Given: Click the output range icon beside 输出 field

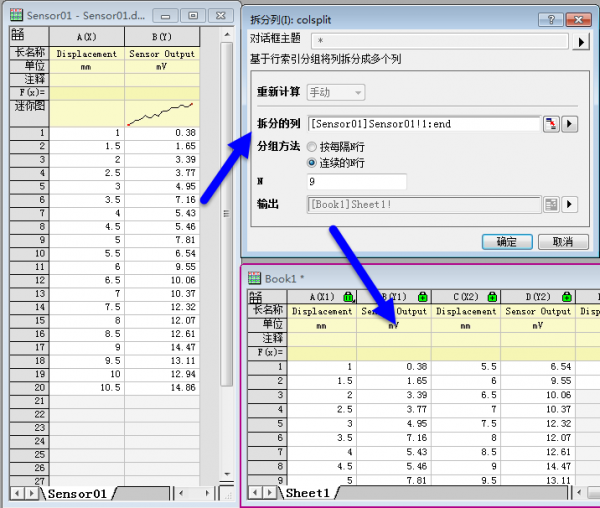Looking at the screenshot, I should (551, 204).
